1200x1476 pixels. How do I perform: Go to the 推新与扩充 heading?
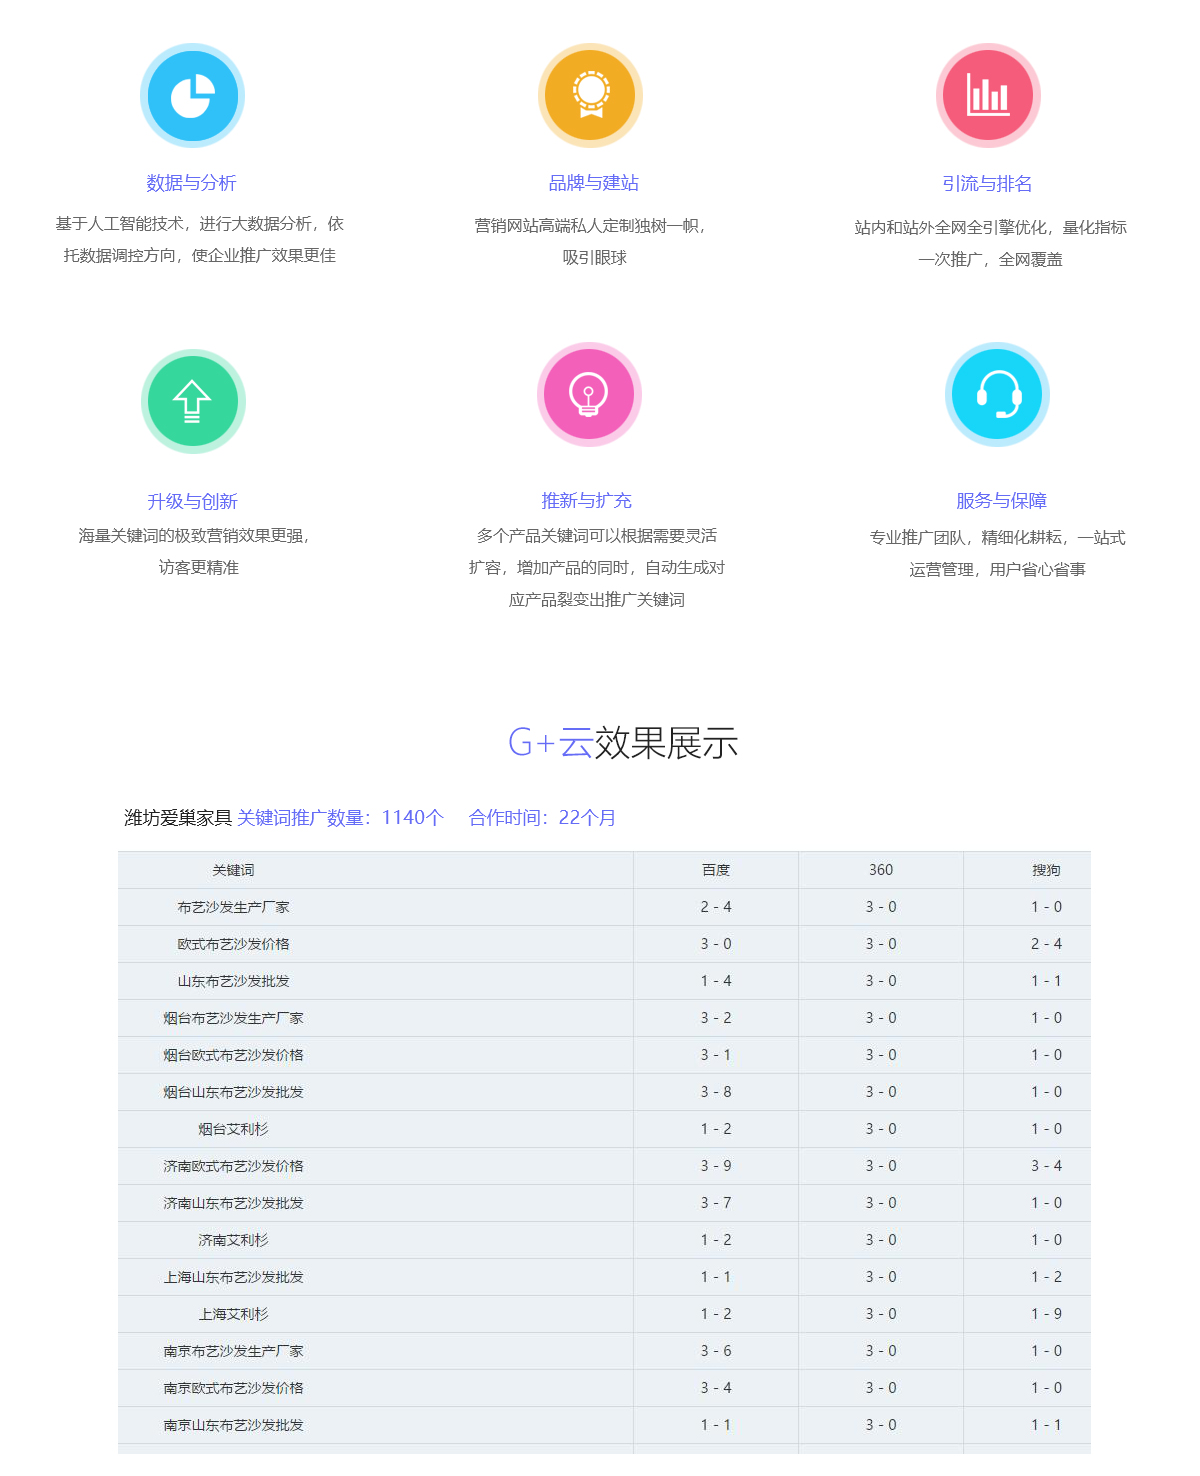coord(586,501)
